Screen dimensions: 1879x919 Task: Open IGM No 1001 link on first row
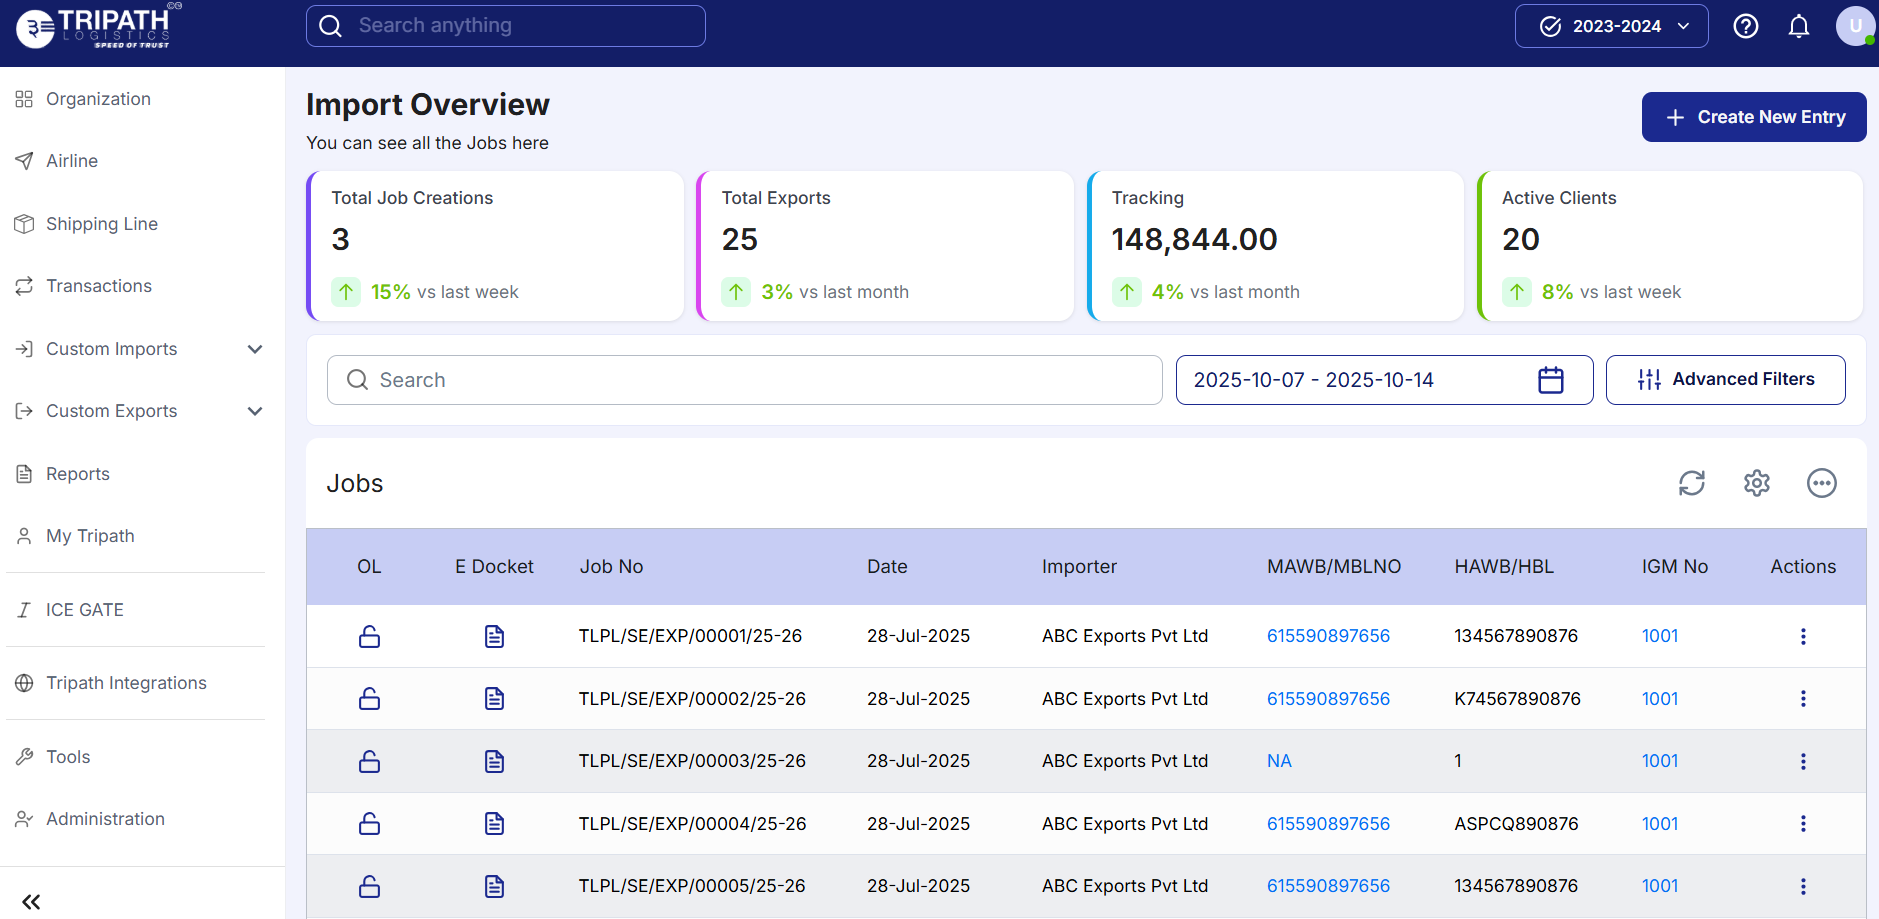[x=1659, y=636]
